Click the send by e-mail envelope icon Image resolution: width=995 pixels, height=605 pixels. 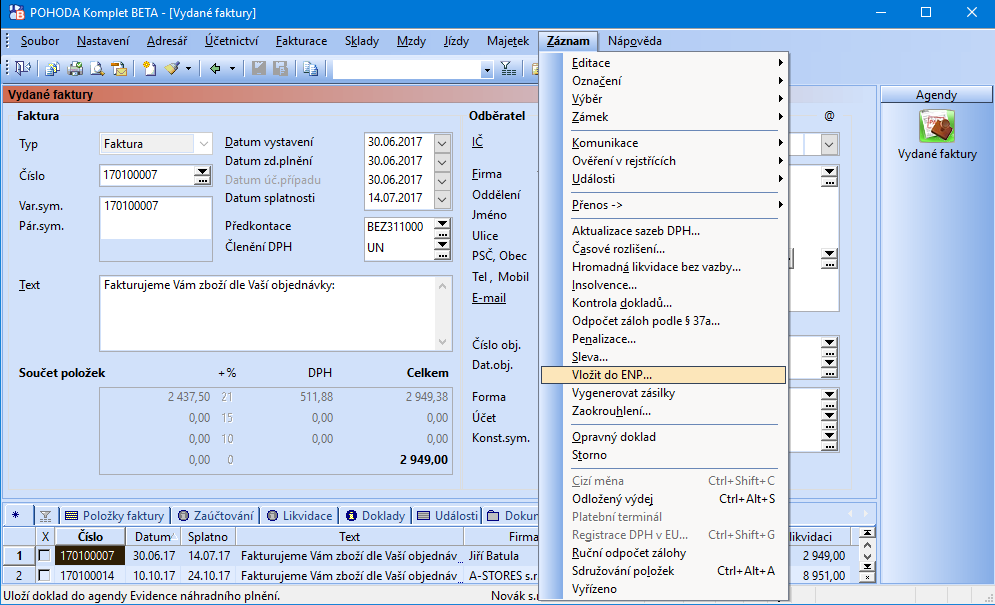(119, 68)
